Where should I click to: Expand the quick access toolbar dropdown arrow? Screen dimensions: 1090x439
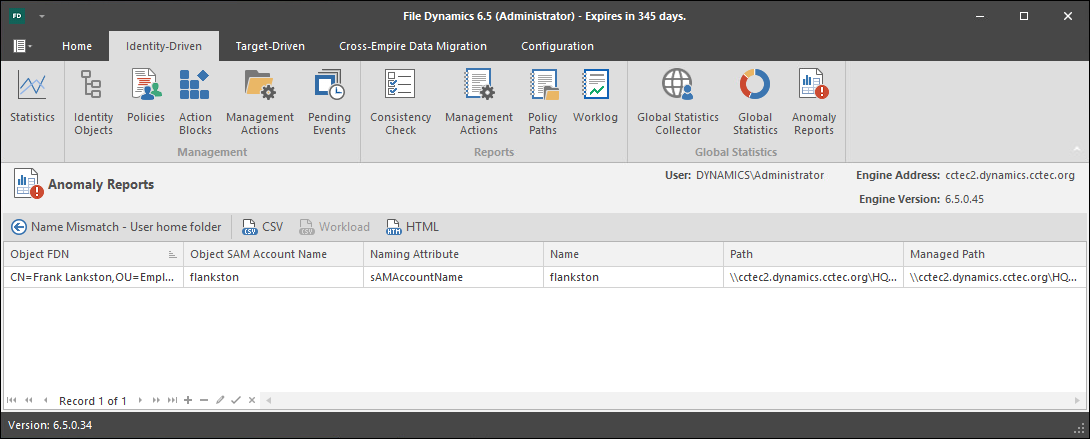pyautogui.click(x=42, y=17)
